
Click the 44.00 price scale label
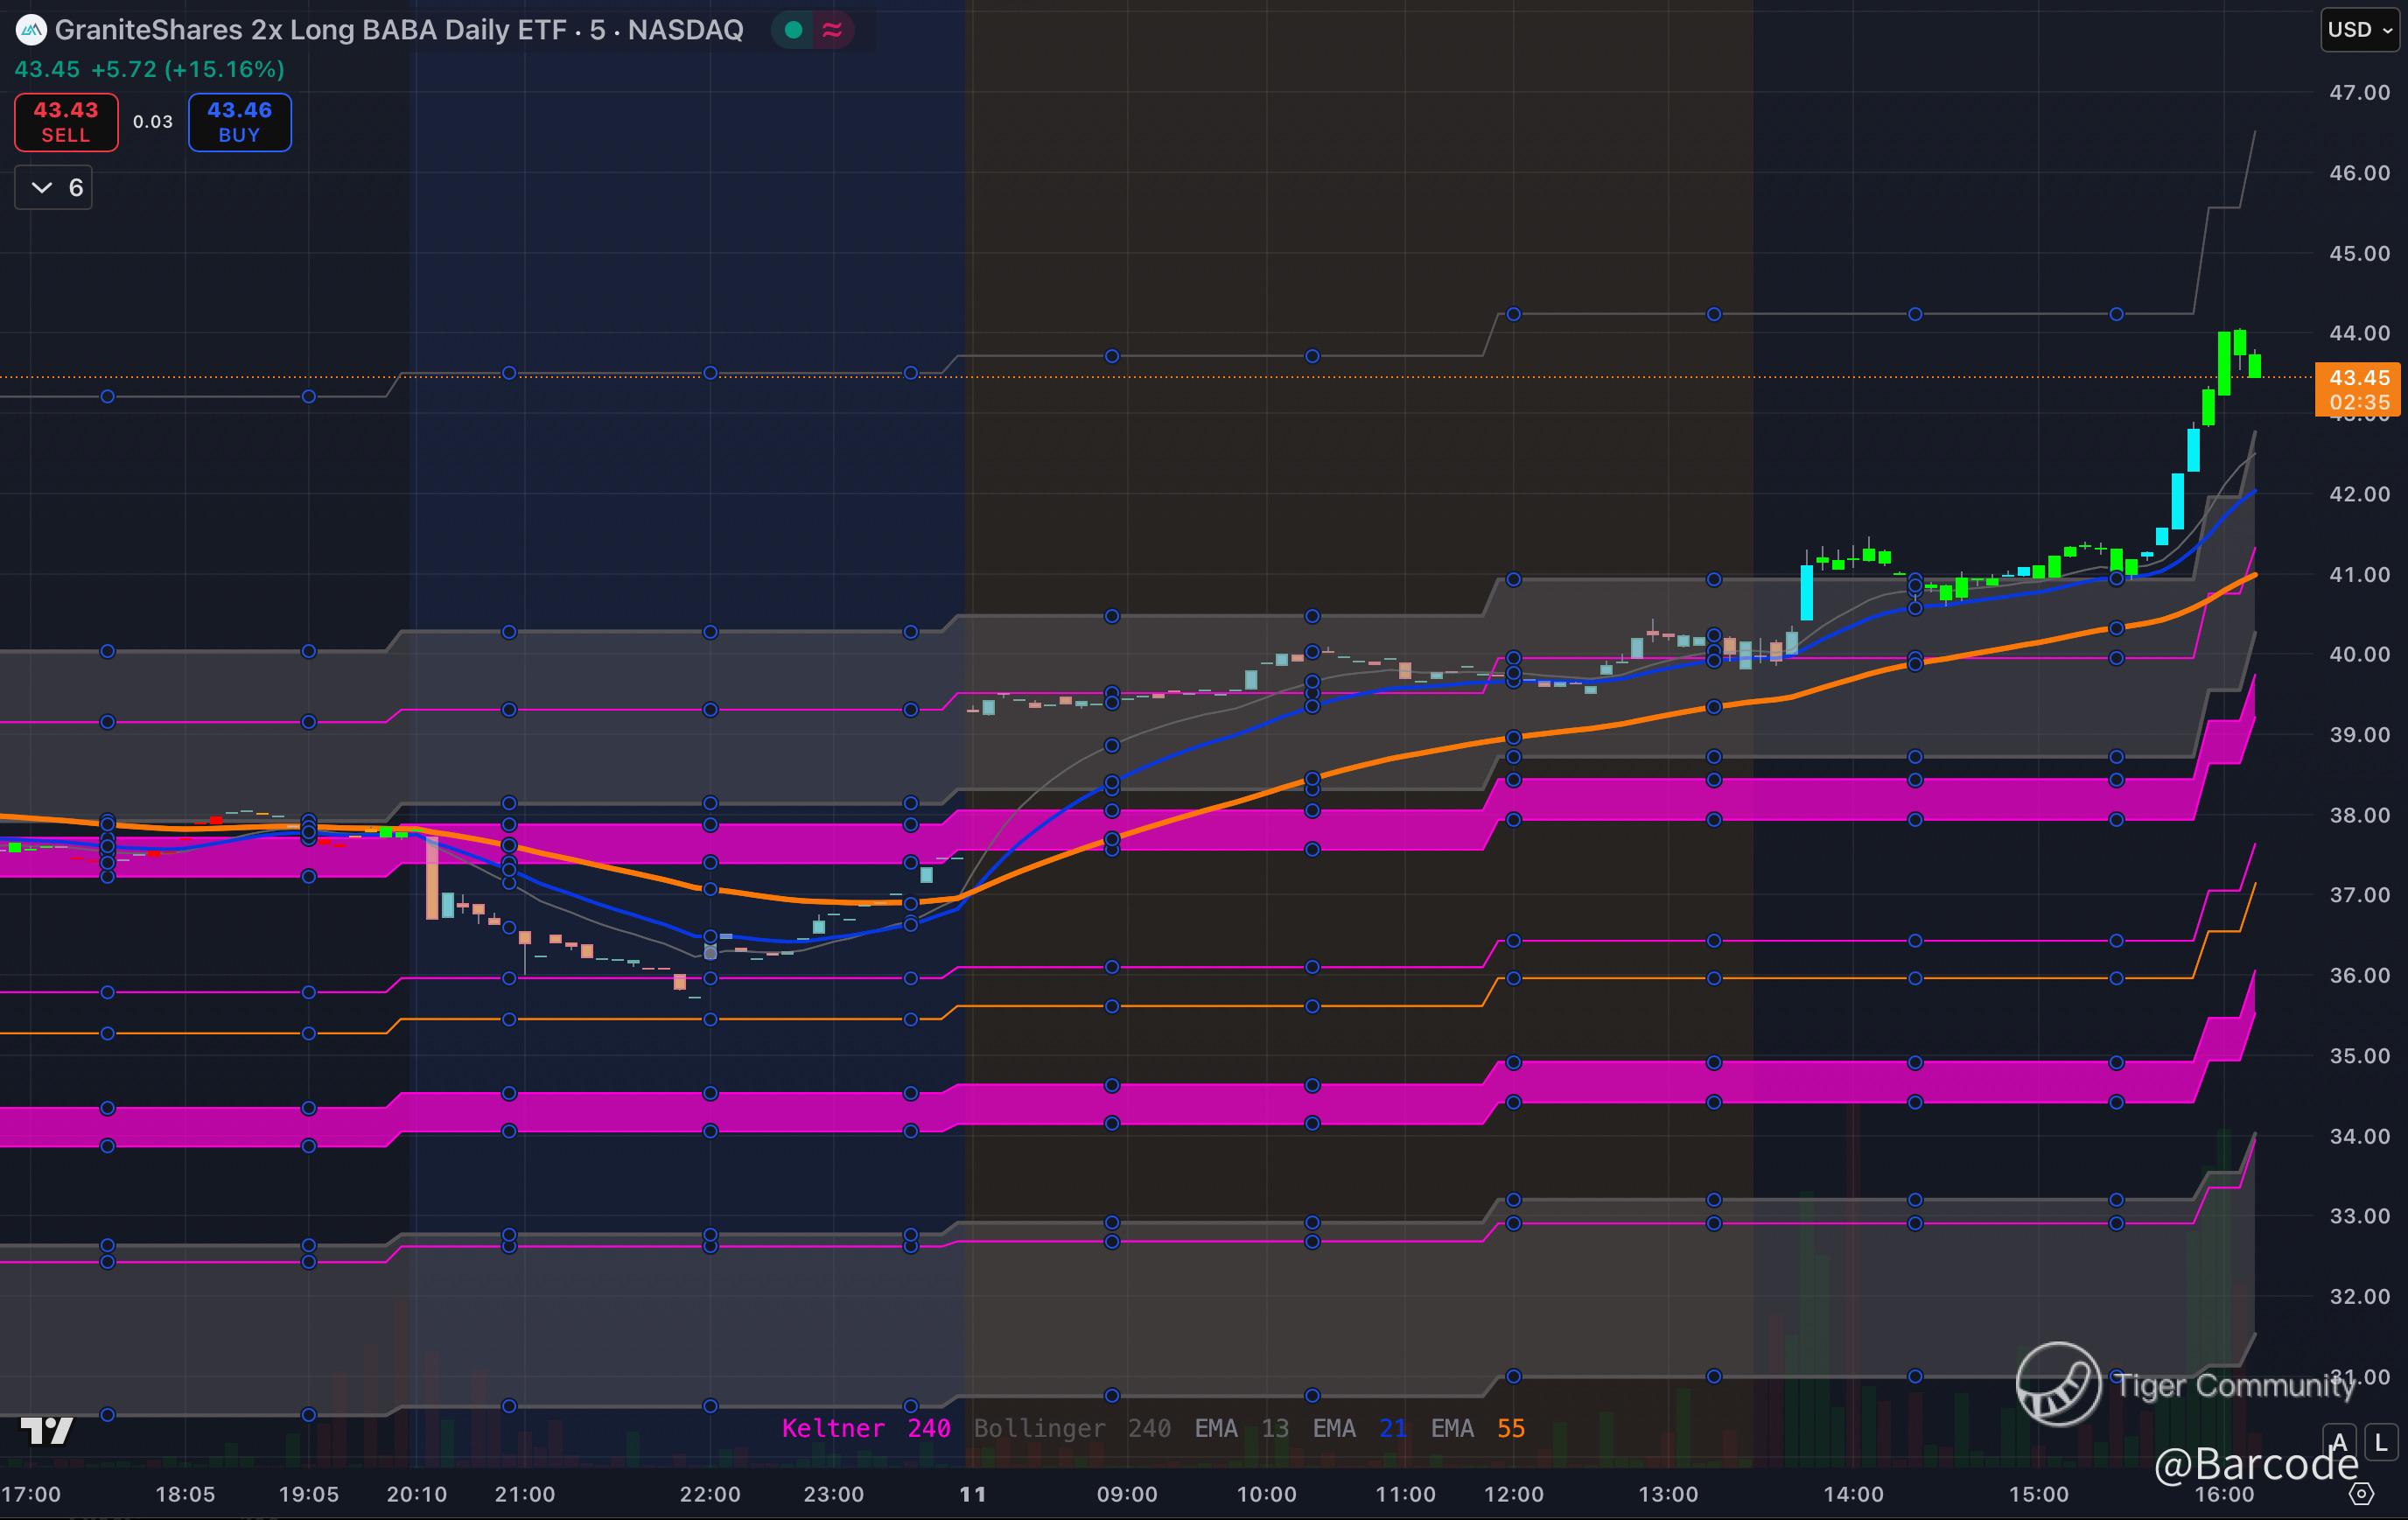click(2359, 333)
